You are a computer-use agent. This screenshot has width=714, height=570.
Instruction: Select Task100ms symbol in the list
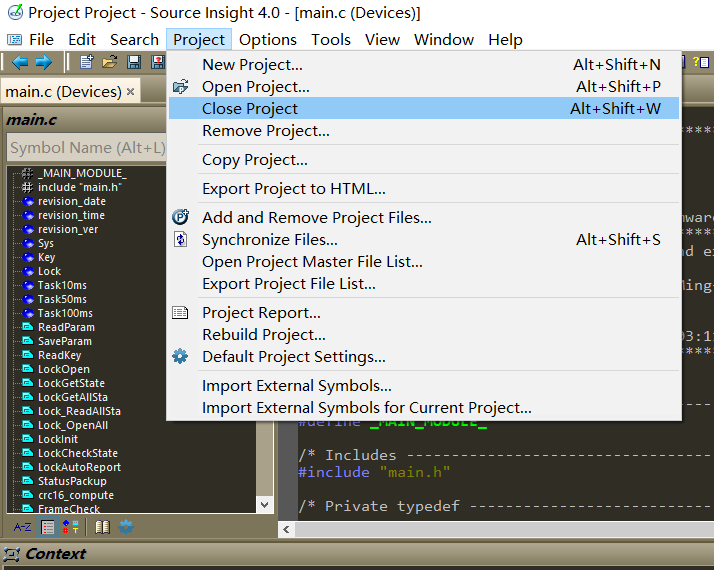[x=65, y=313]
